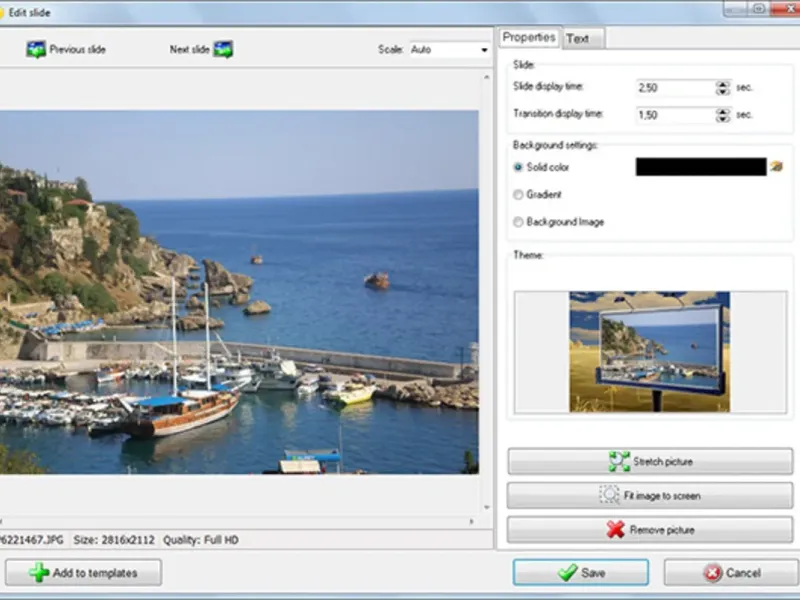Click the Remove picture button

[x=650, y=530]
